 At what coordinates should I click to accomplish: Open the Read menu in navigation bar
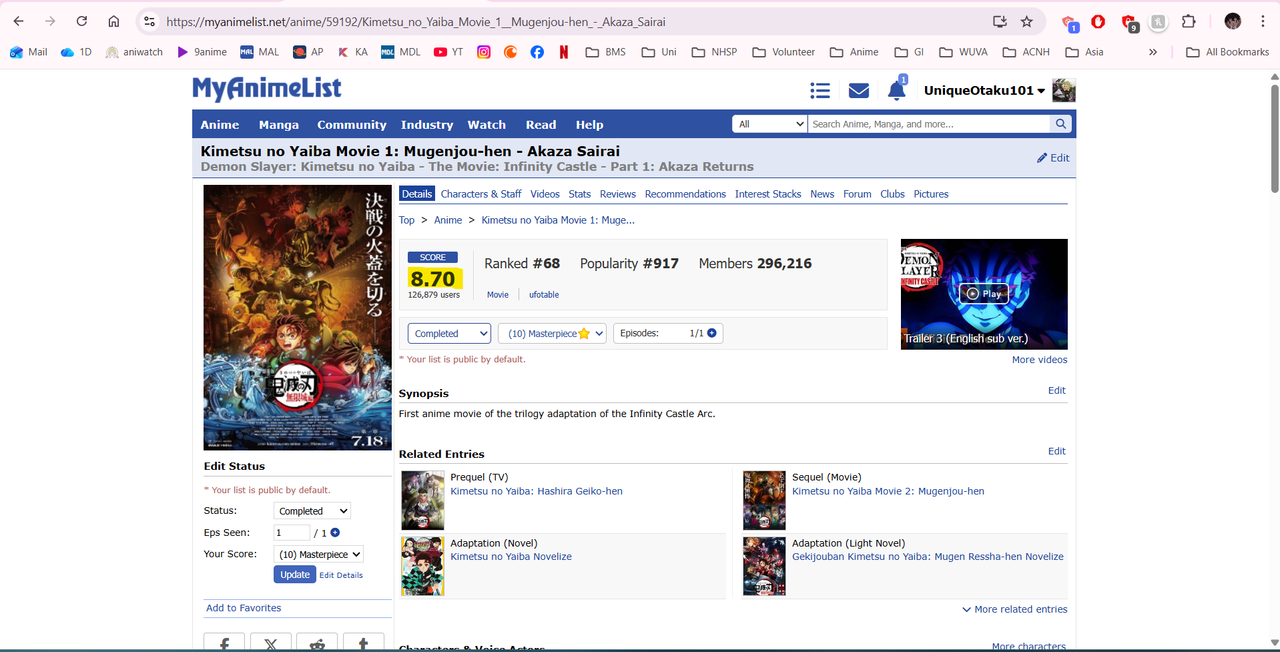541,125
